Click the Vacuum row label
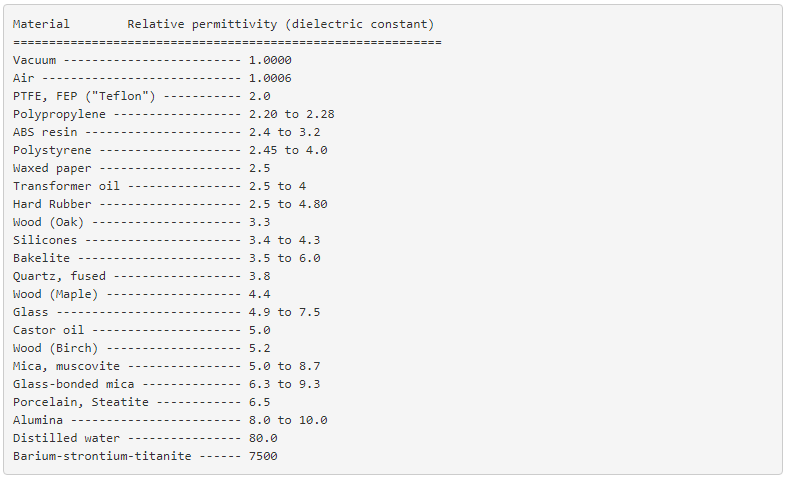Viewport: 787px width, 480px height. [x=34, y=60]
